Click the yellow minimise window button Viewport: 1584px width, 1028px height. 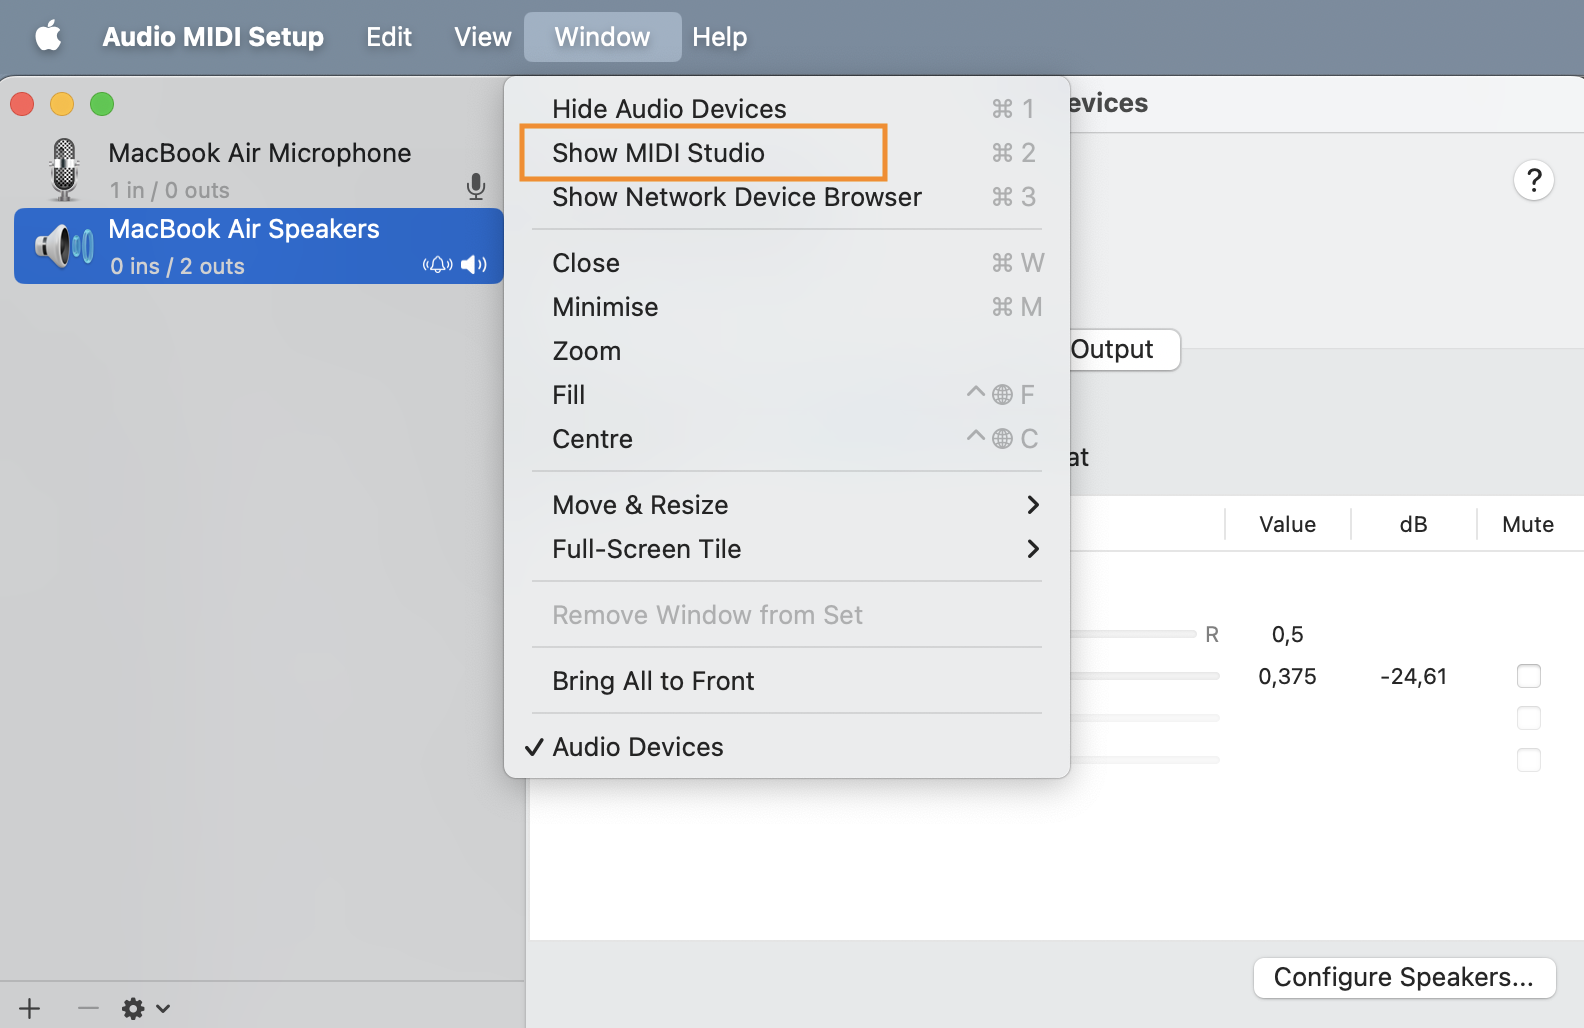62,104
